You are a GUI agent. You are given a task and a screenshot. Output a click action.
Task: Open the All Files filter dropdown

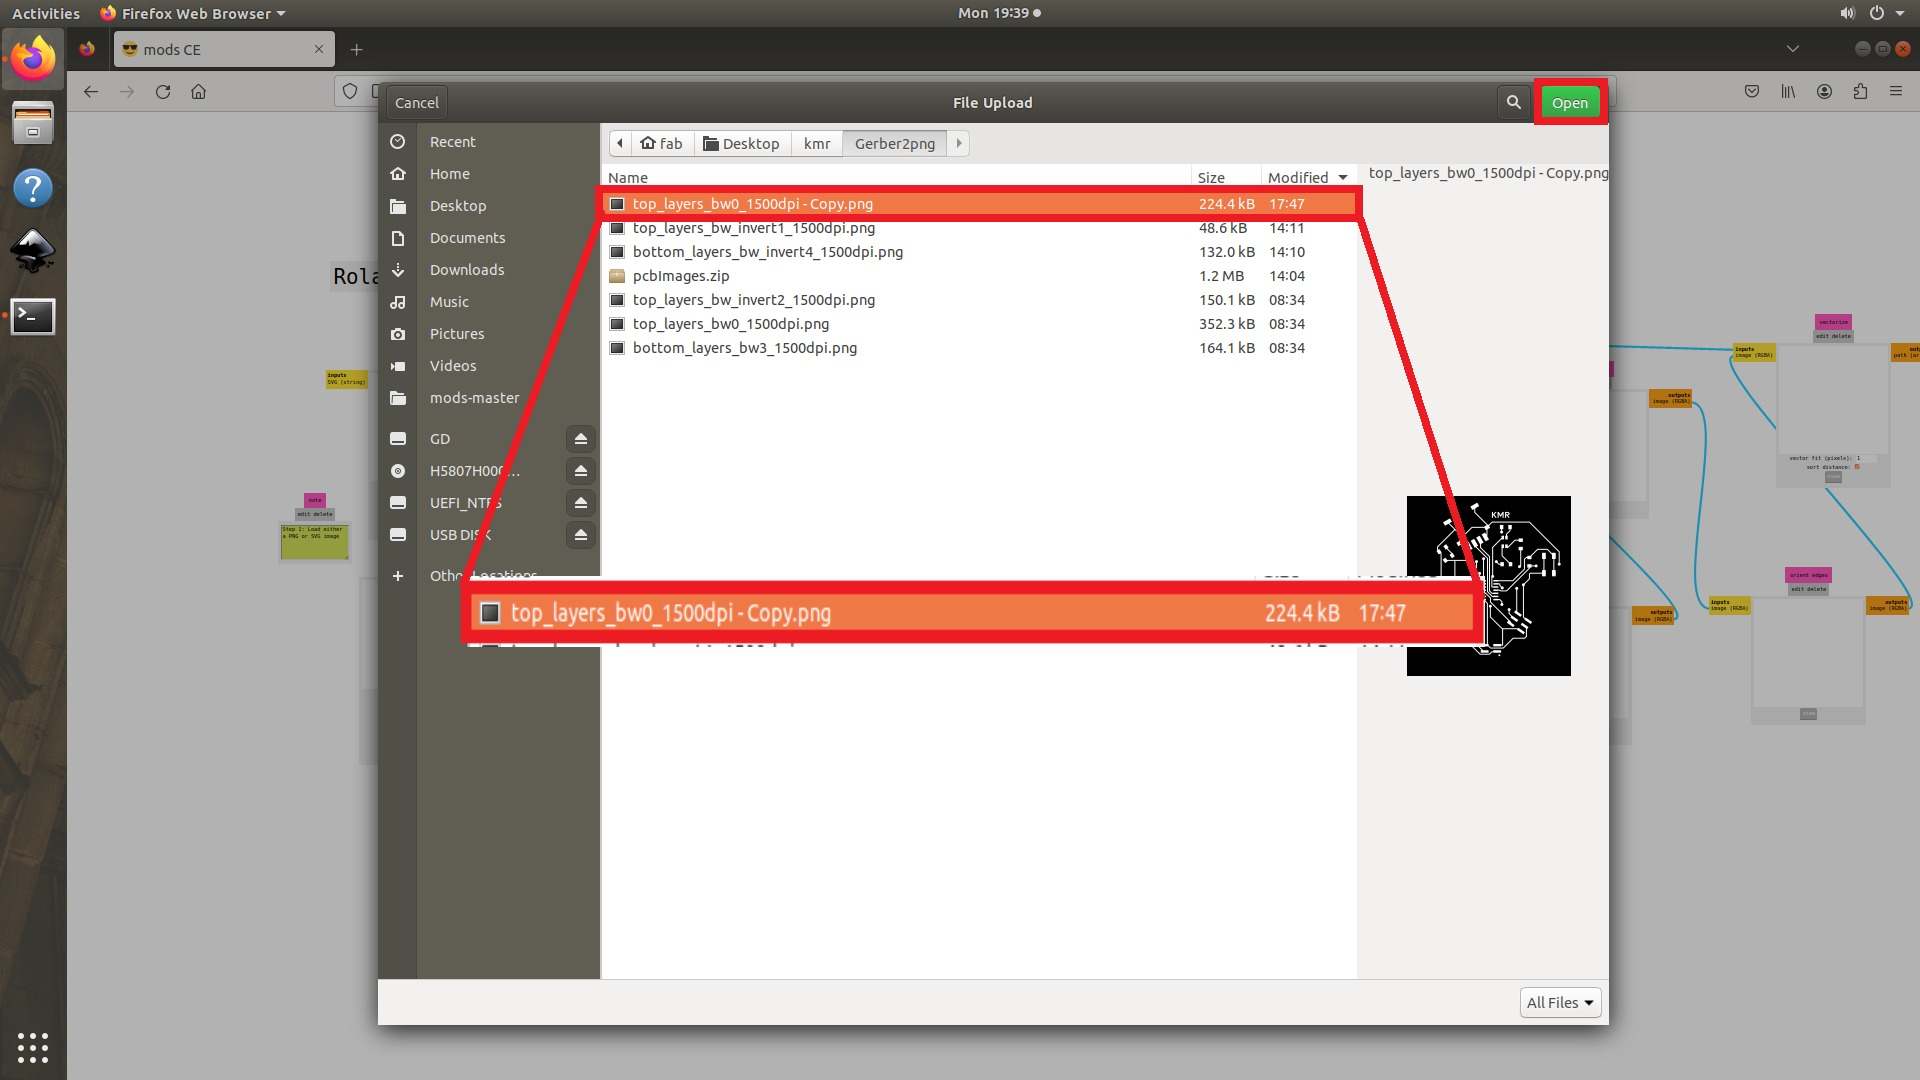[1559, 1002]
